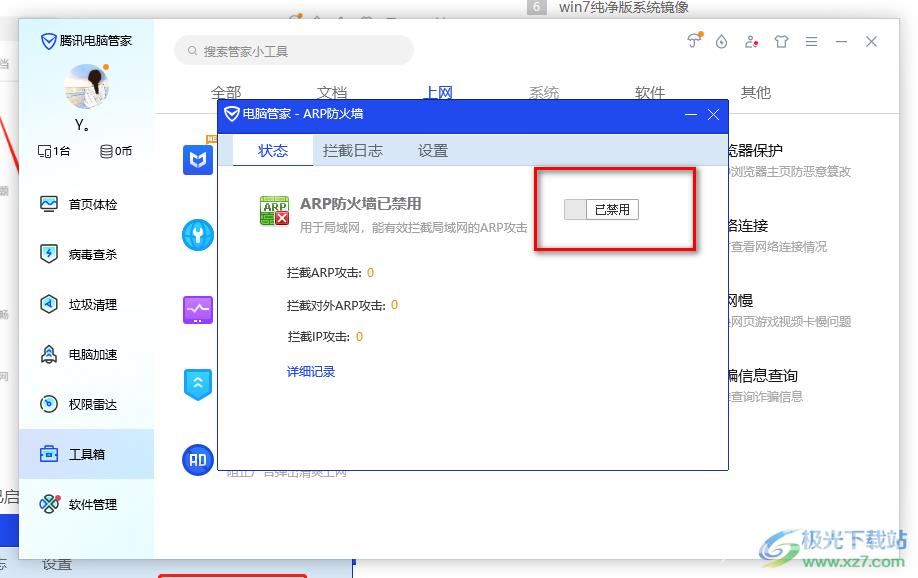Click the 查看网络连接情况 description text
918x578 pixels.
click(x=778, y=247)
